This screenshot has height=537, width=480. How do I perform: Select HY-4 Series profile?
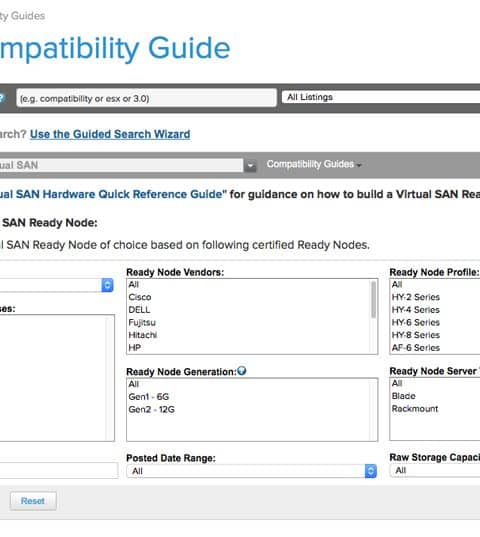pyautogui.click(x=435, y=310)
